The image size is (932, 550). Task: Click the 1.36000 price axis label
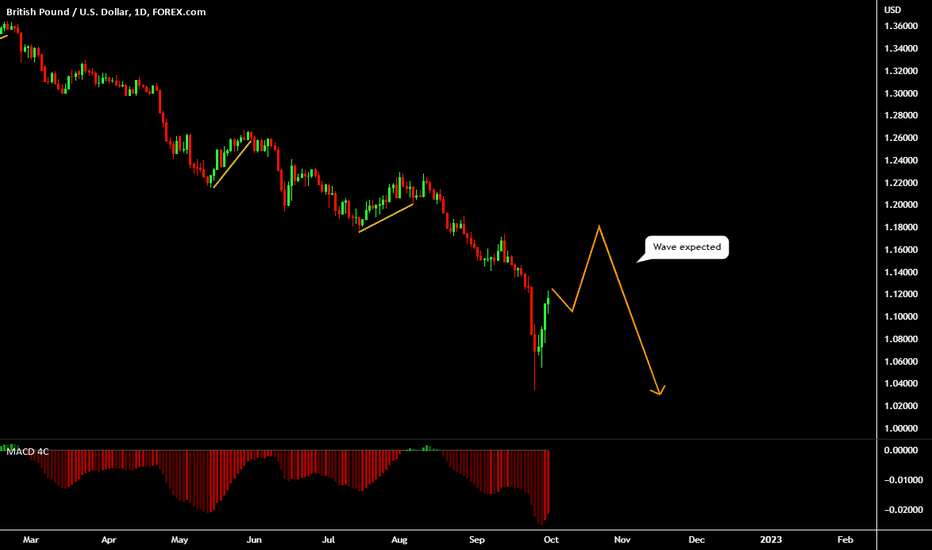(x=900, y=26)
